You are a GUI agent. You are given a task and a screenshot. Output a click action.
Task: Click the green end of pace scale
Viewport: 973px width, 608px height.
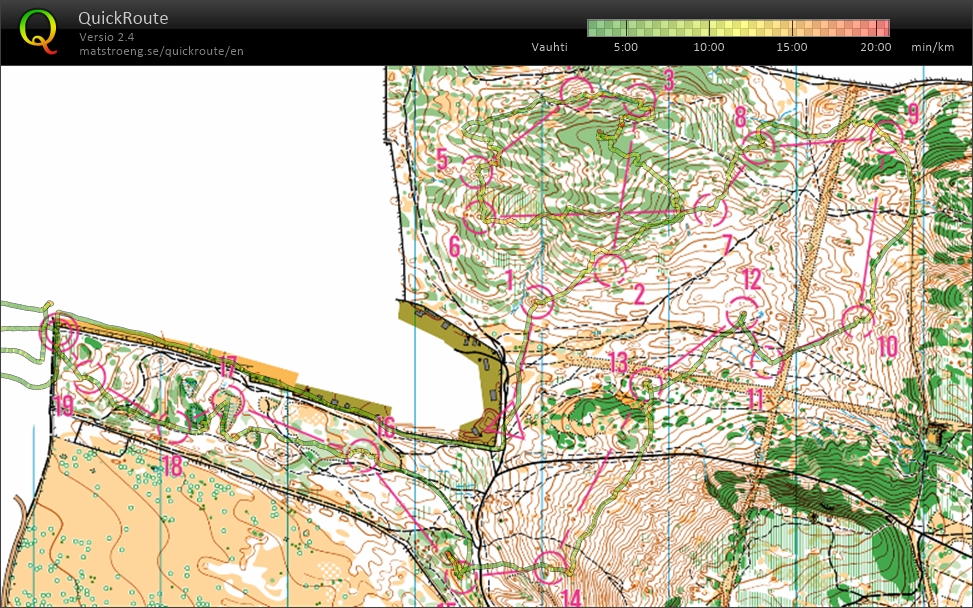595,28
